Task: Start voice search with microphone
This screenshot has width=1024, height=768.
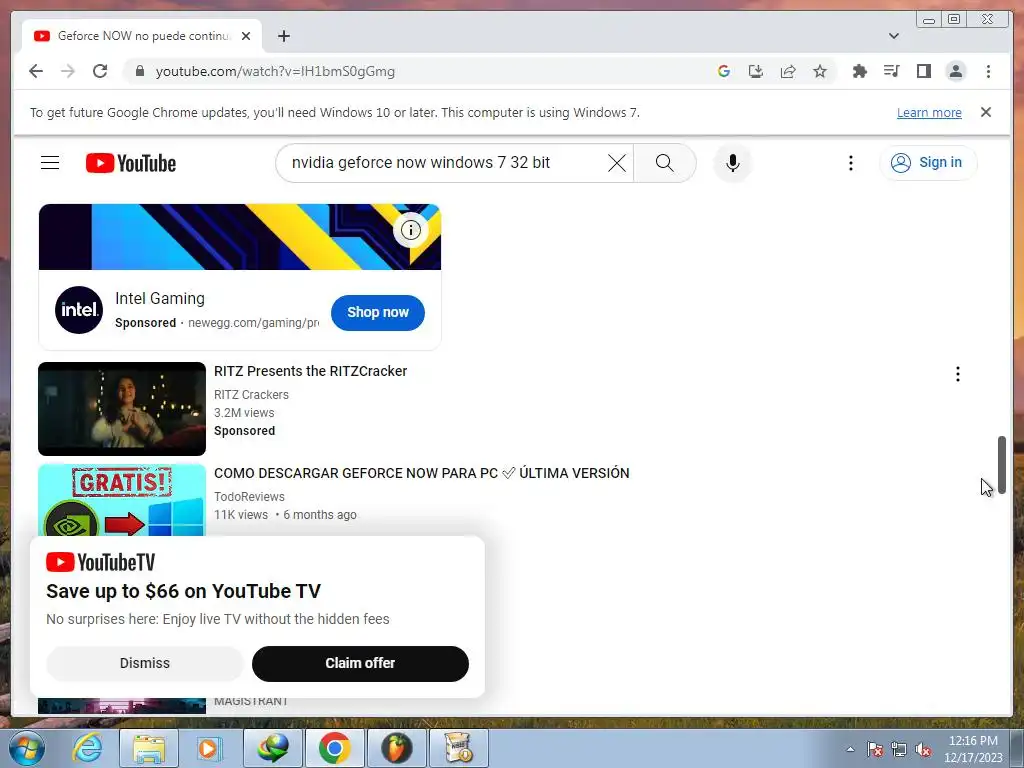Action: [733, 163]
